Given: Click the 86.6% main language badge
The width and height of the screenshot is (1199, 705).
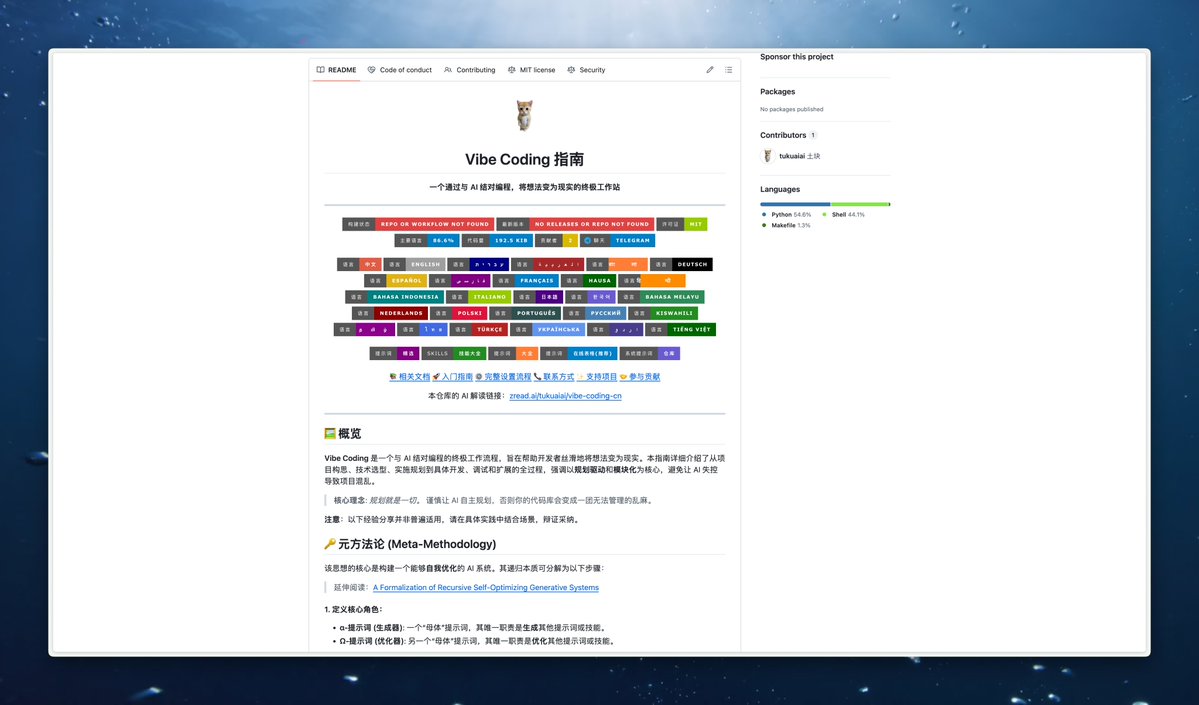Looking at the screenshot, I should click(x=427, y=240).
